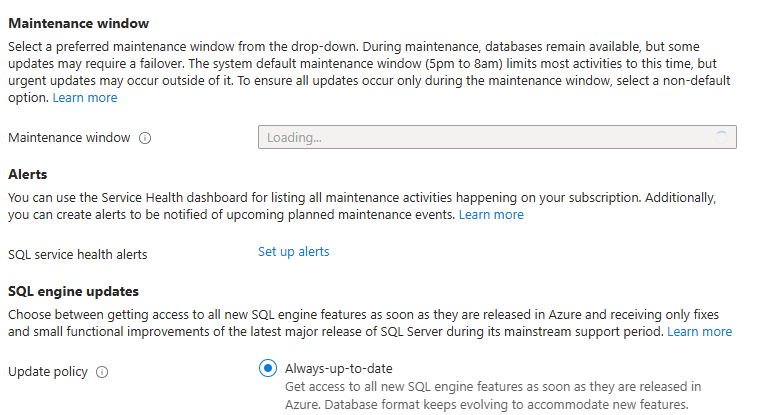Open Learn more link for SQL engine updates
This screenshot has height=415, width=757.
699,331
